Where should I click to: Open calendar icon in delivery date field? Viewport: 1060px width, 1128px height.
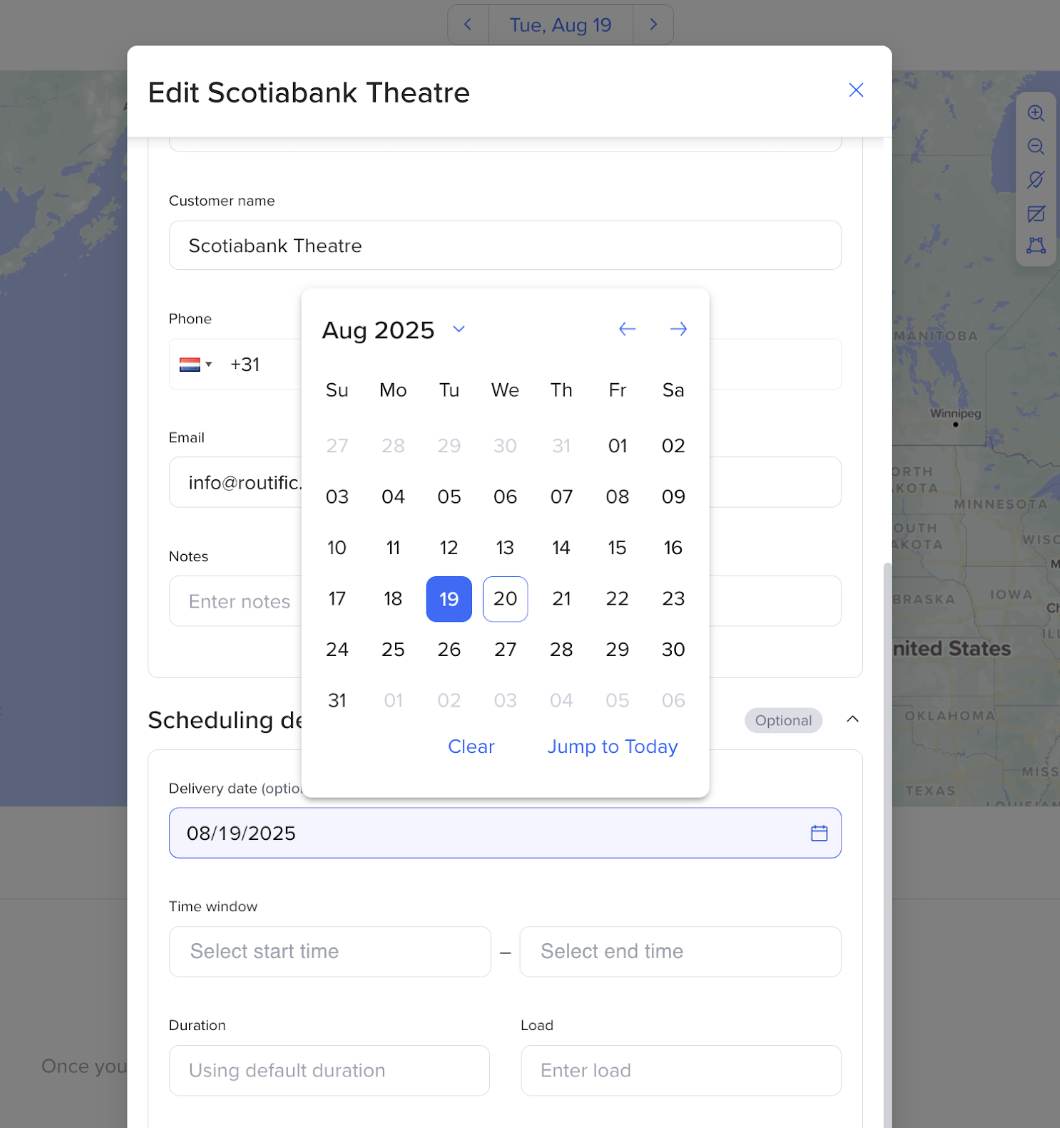pos(819,833)
